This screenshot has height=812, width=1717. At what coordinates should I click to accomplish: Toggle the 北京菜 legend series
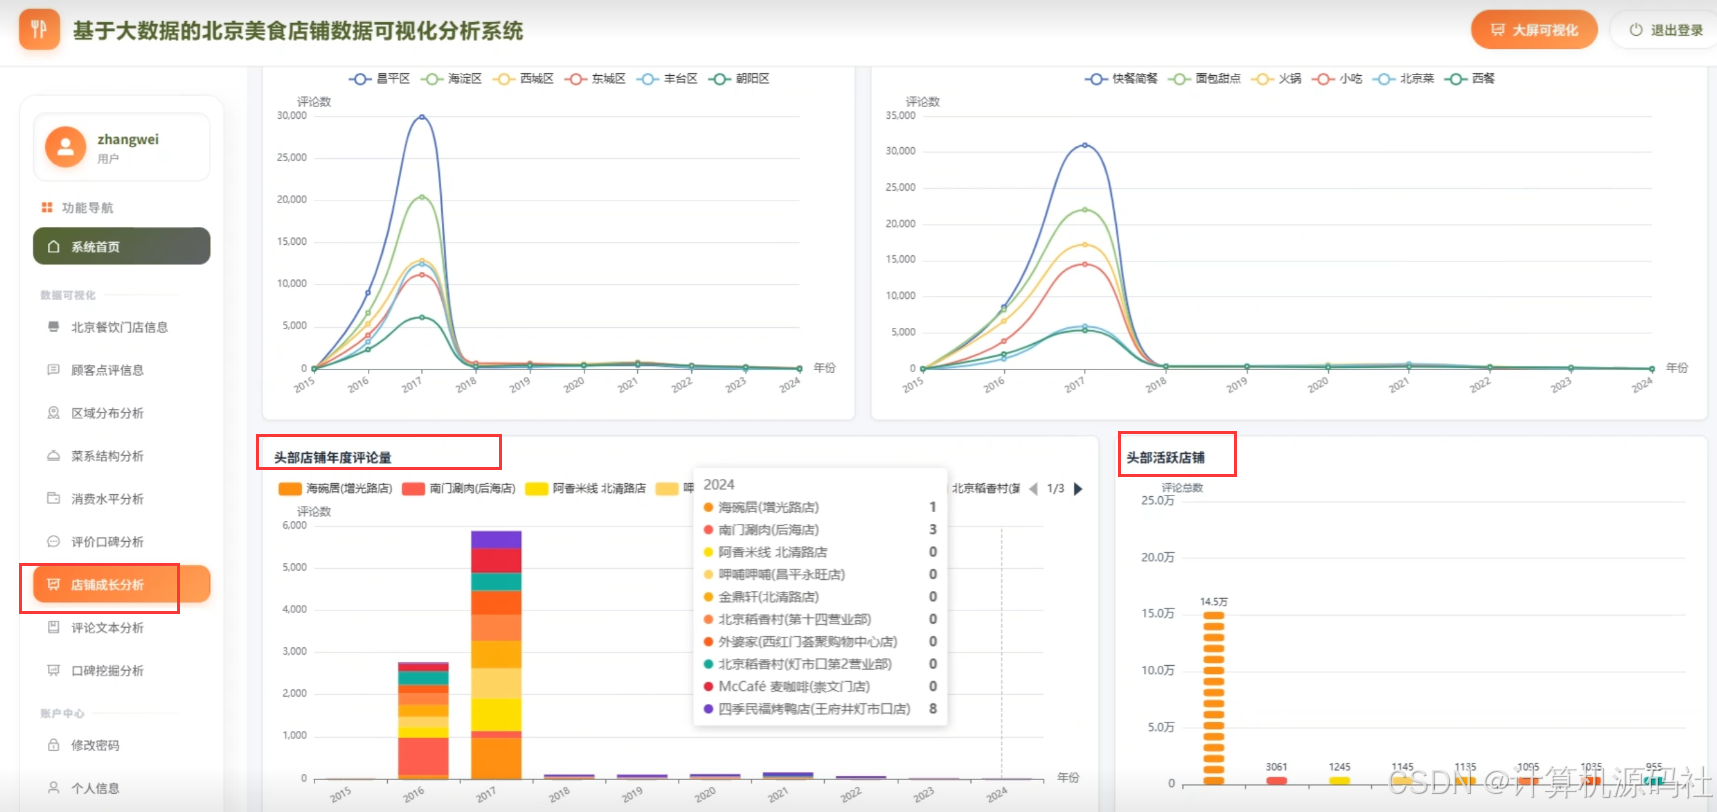1403,78
